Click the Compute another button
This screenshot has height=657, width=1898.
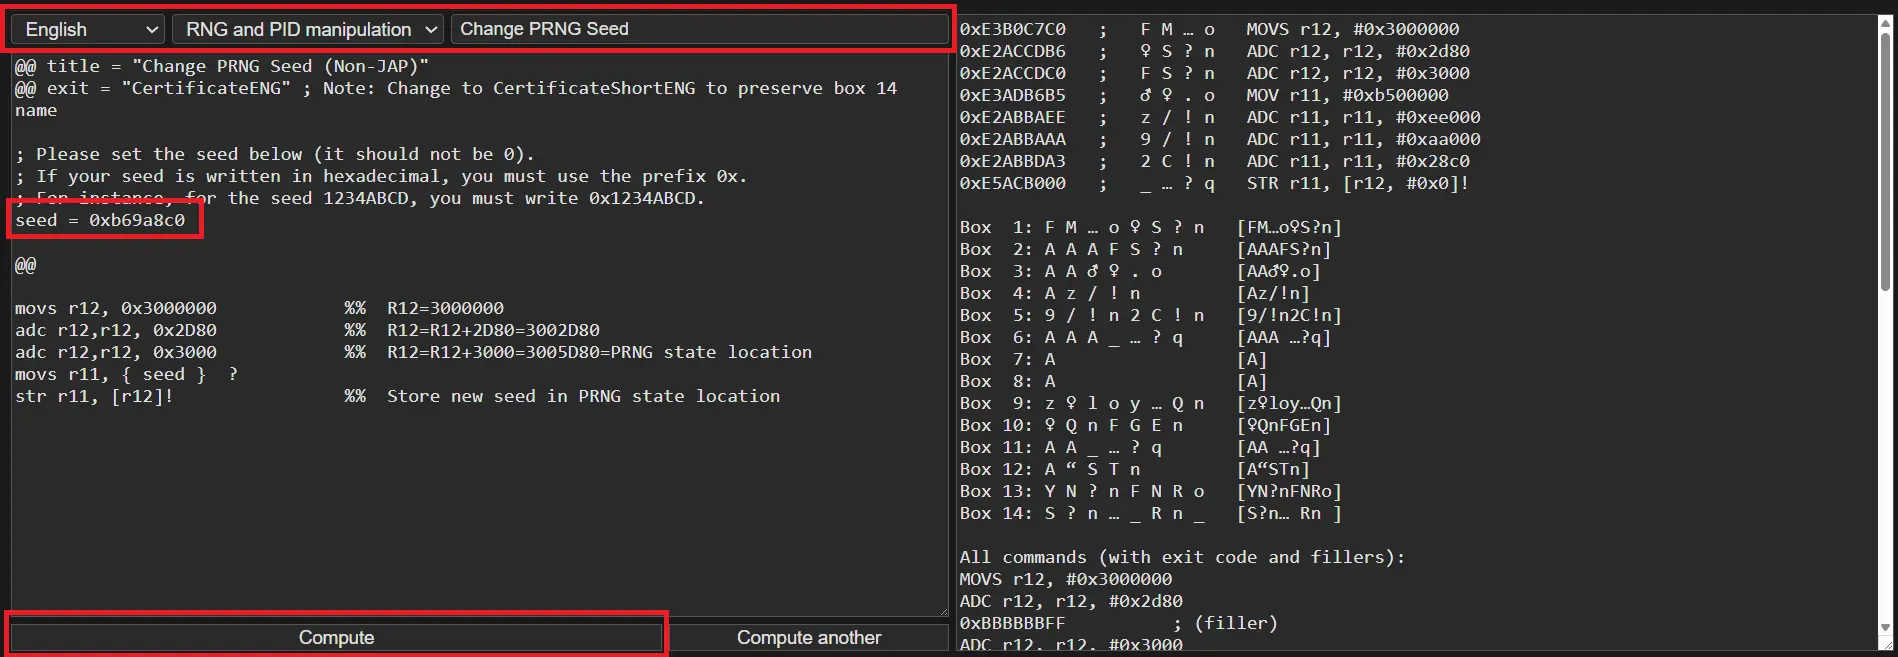(x=808, y=637)
